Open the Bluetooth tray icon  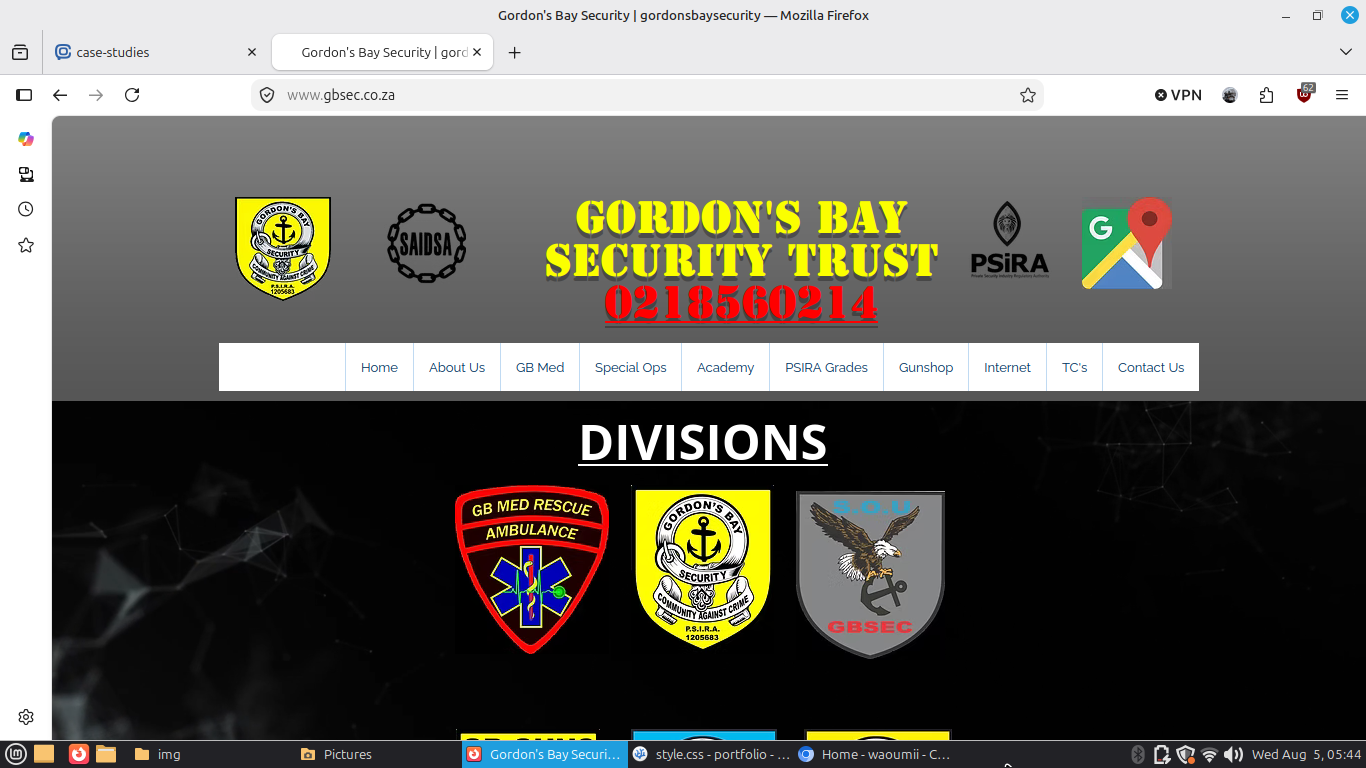click(x=1138, y=755)
